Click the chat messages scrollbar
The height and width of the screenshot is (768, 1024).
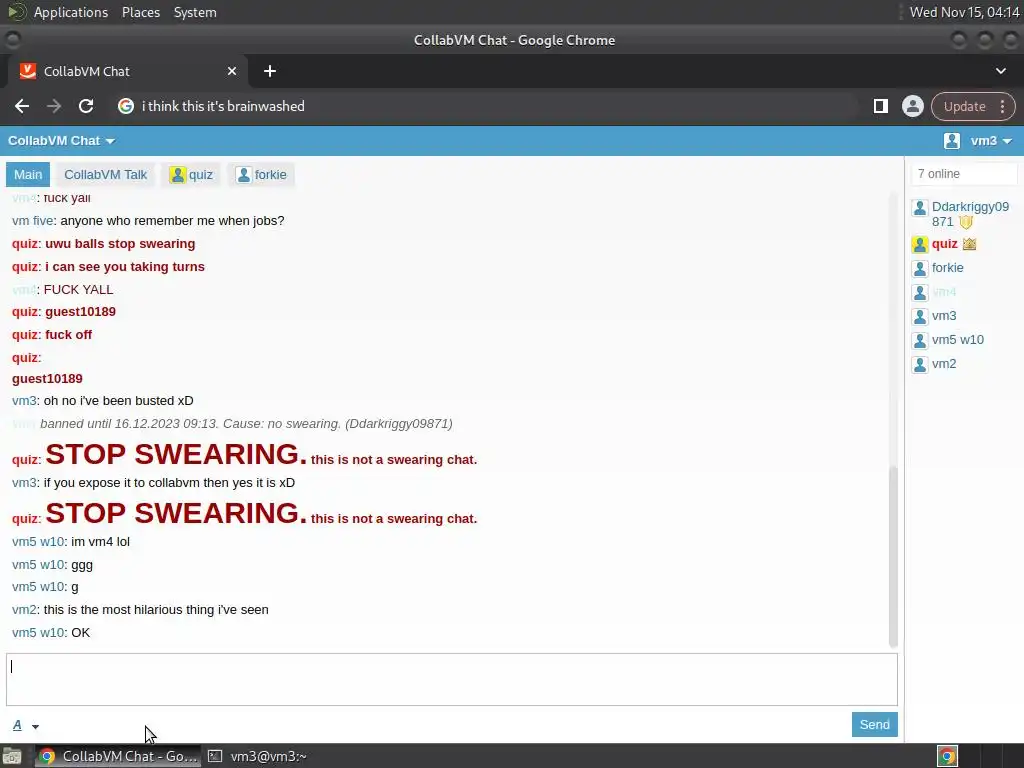pyautogui.click(x=893, y=555)
